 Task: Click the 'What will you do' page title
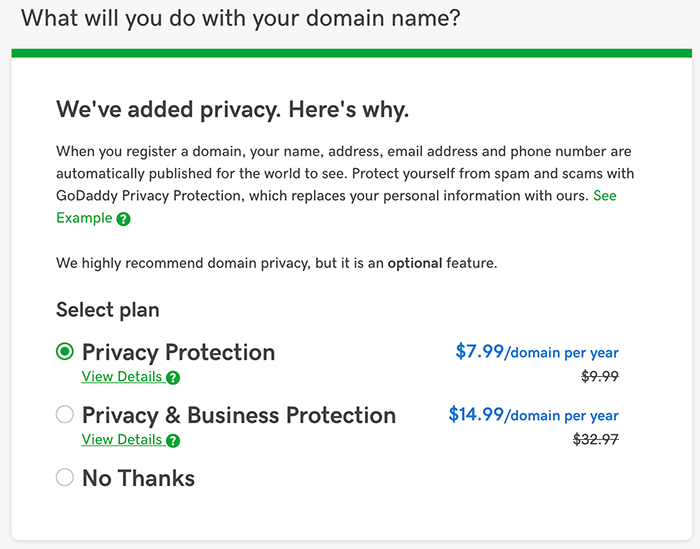coord(241,19)
